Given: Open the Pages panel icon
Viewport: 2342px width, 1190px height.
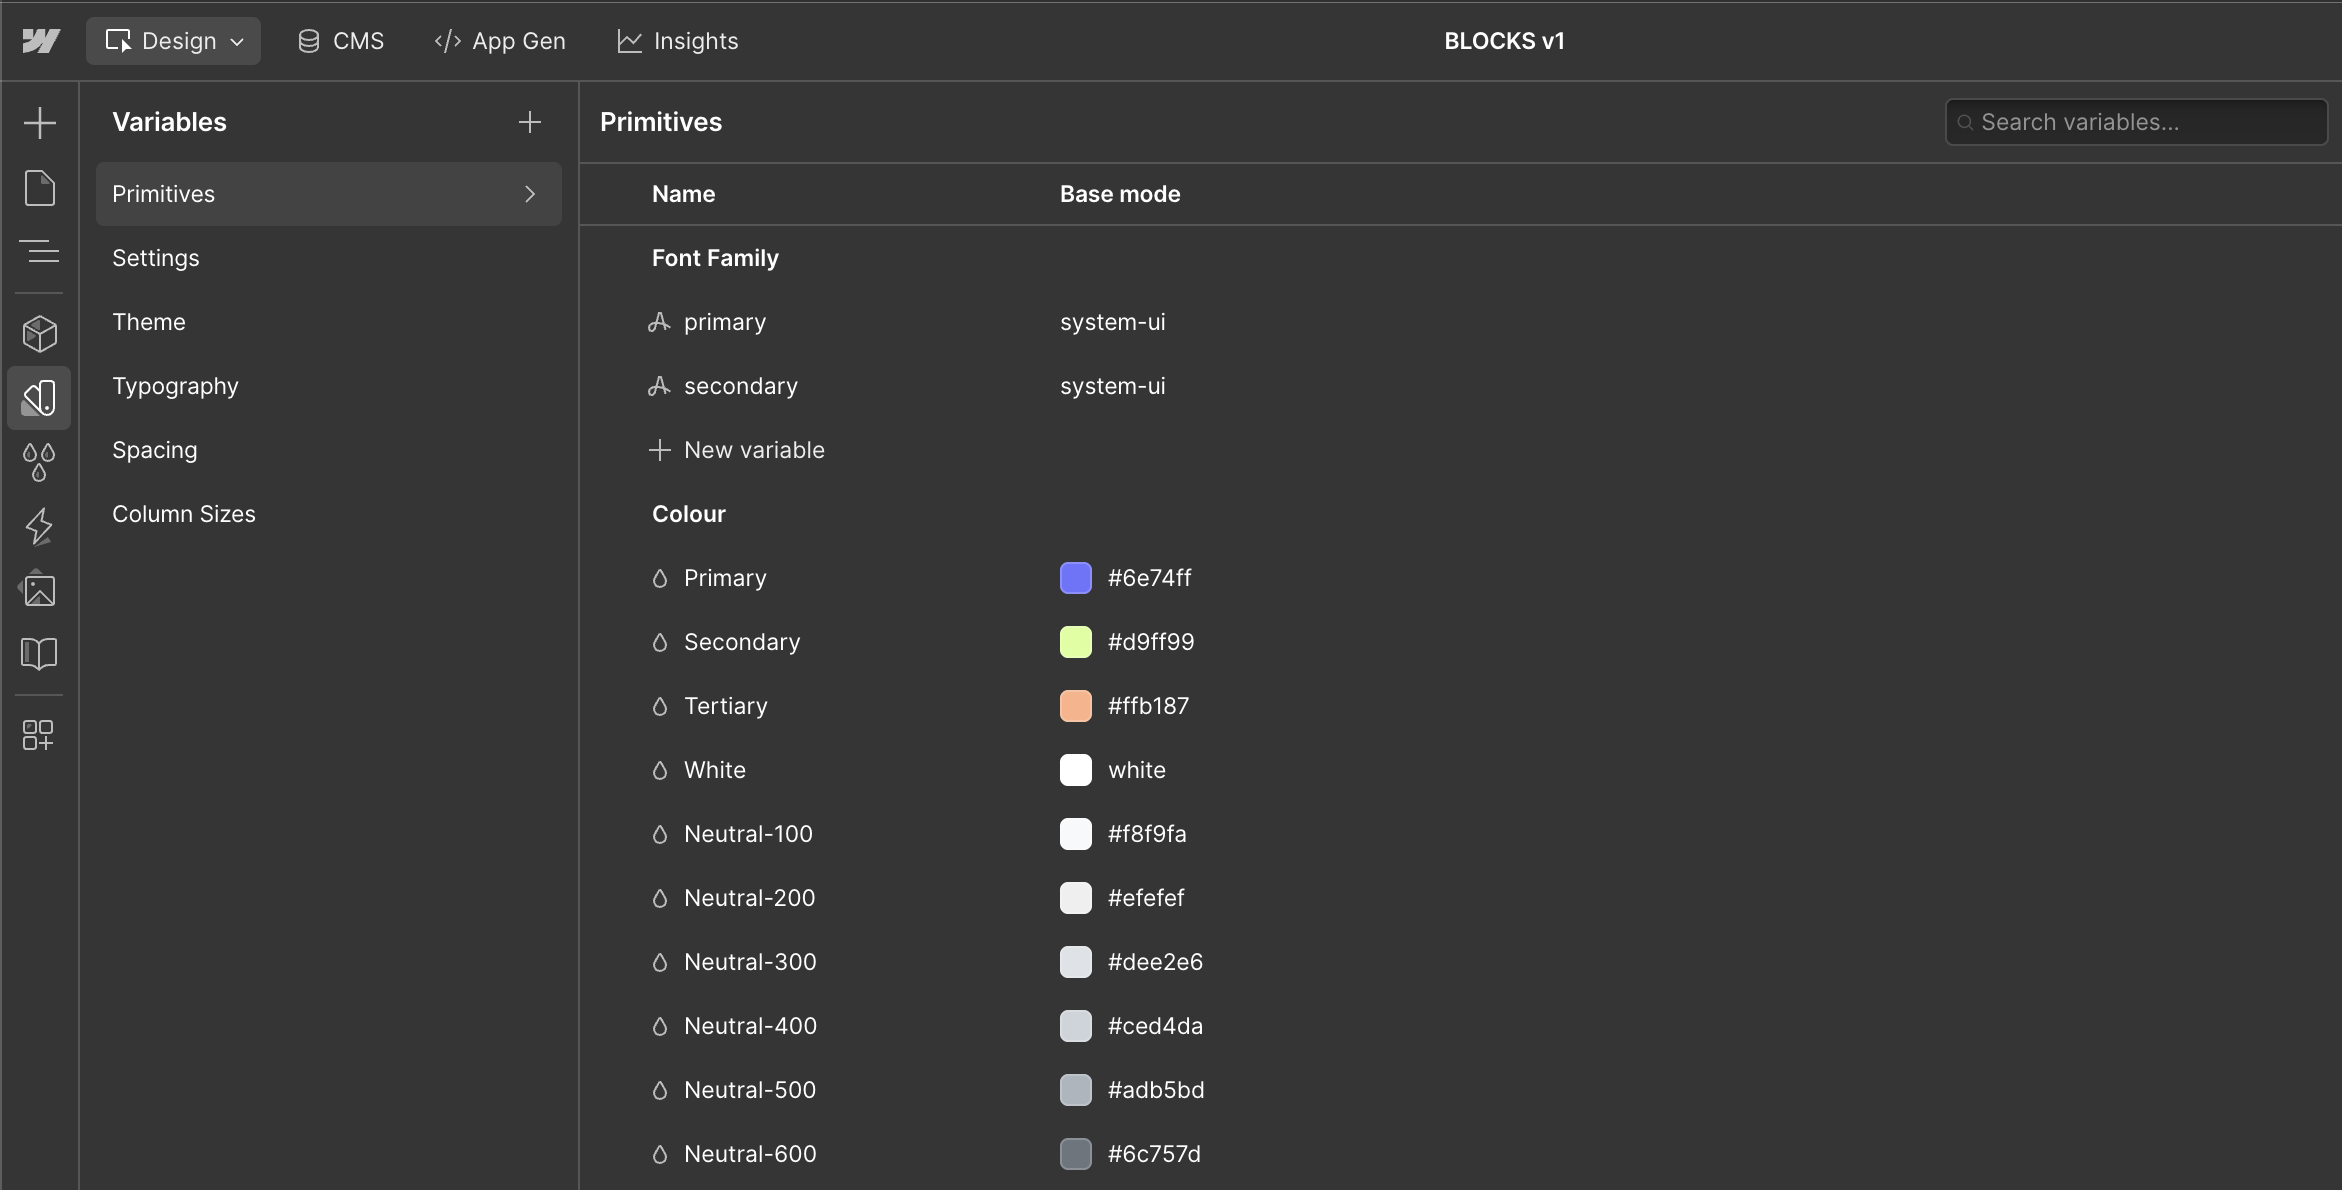Looking at the screenshot, I should click(x=39, y=188).
